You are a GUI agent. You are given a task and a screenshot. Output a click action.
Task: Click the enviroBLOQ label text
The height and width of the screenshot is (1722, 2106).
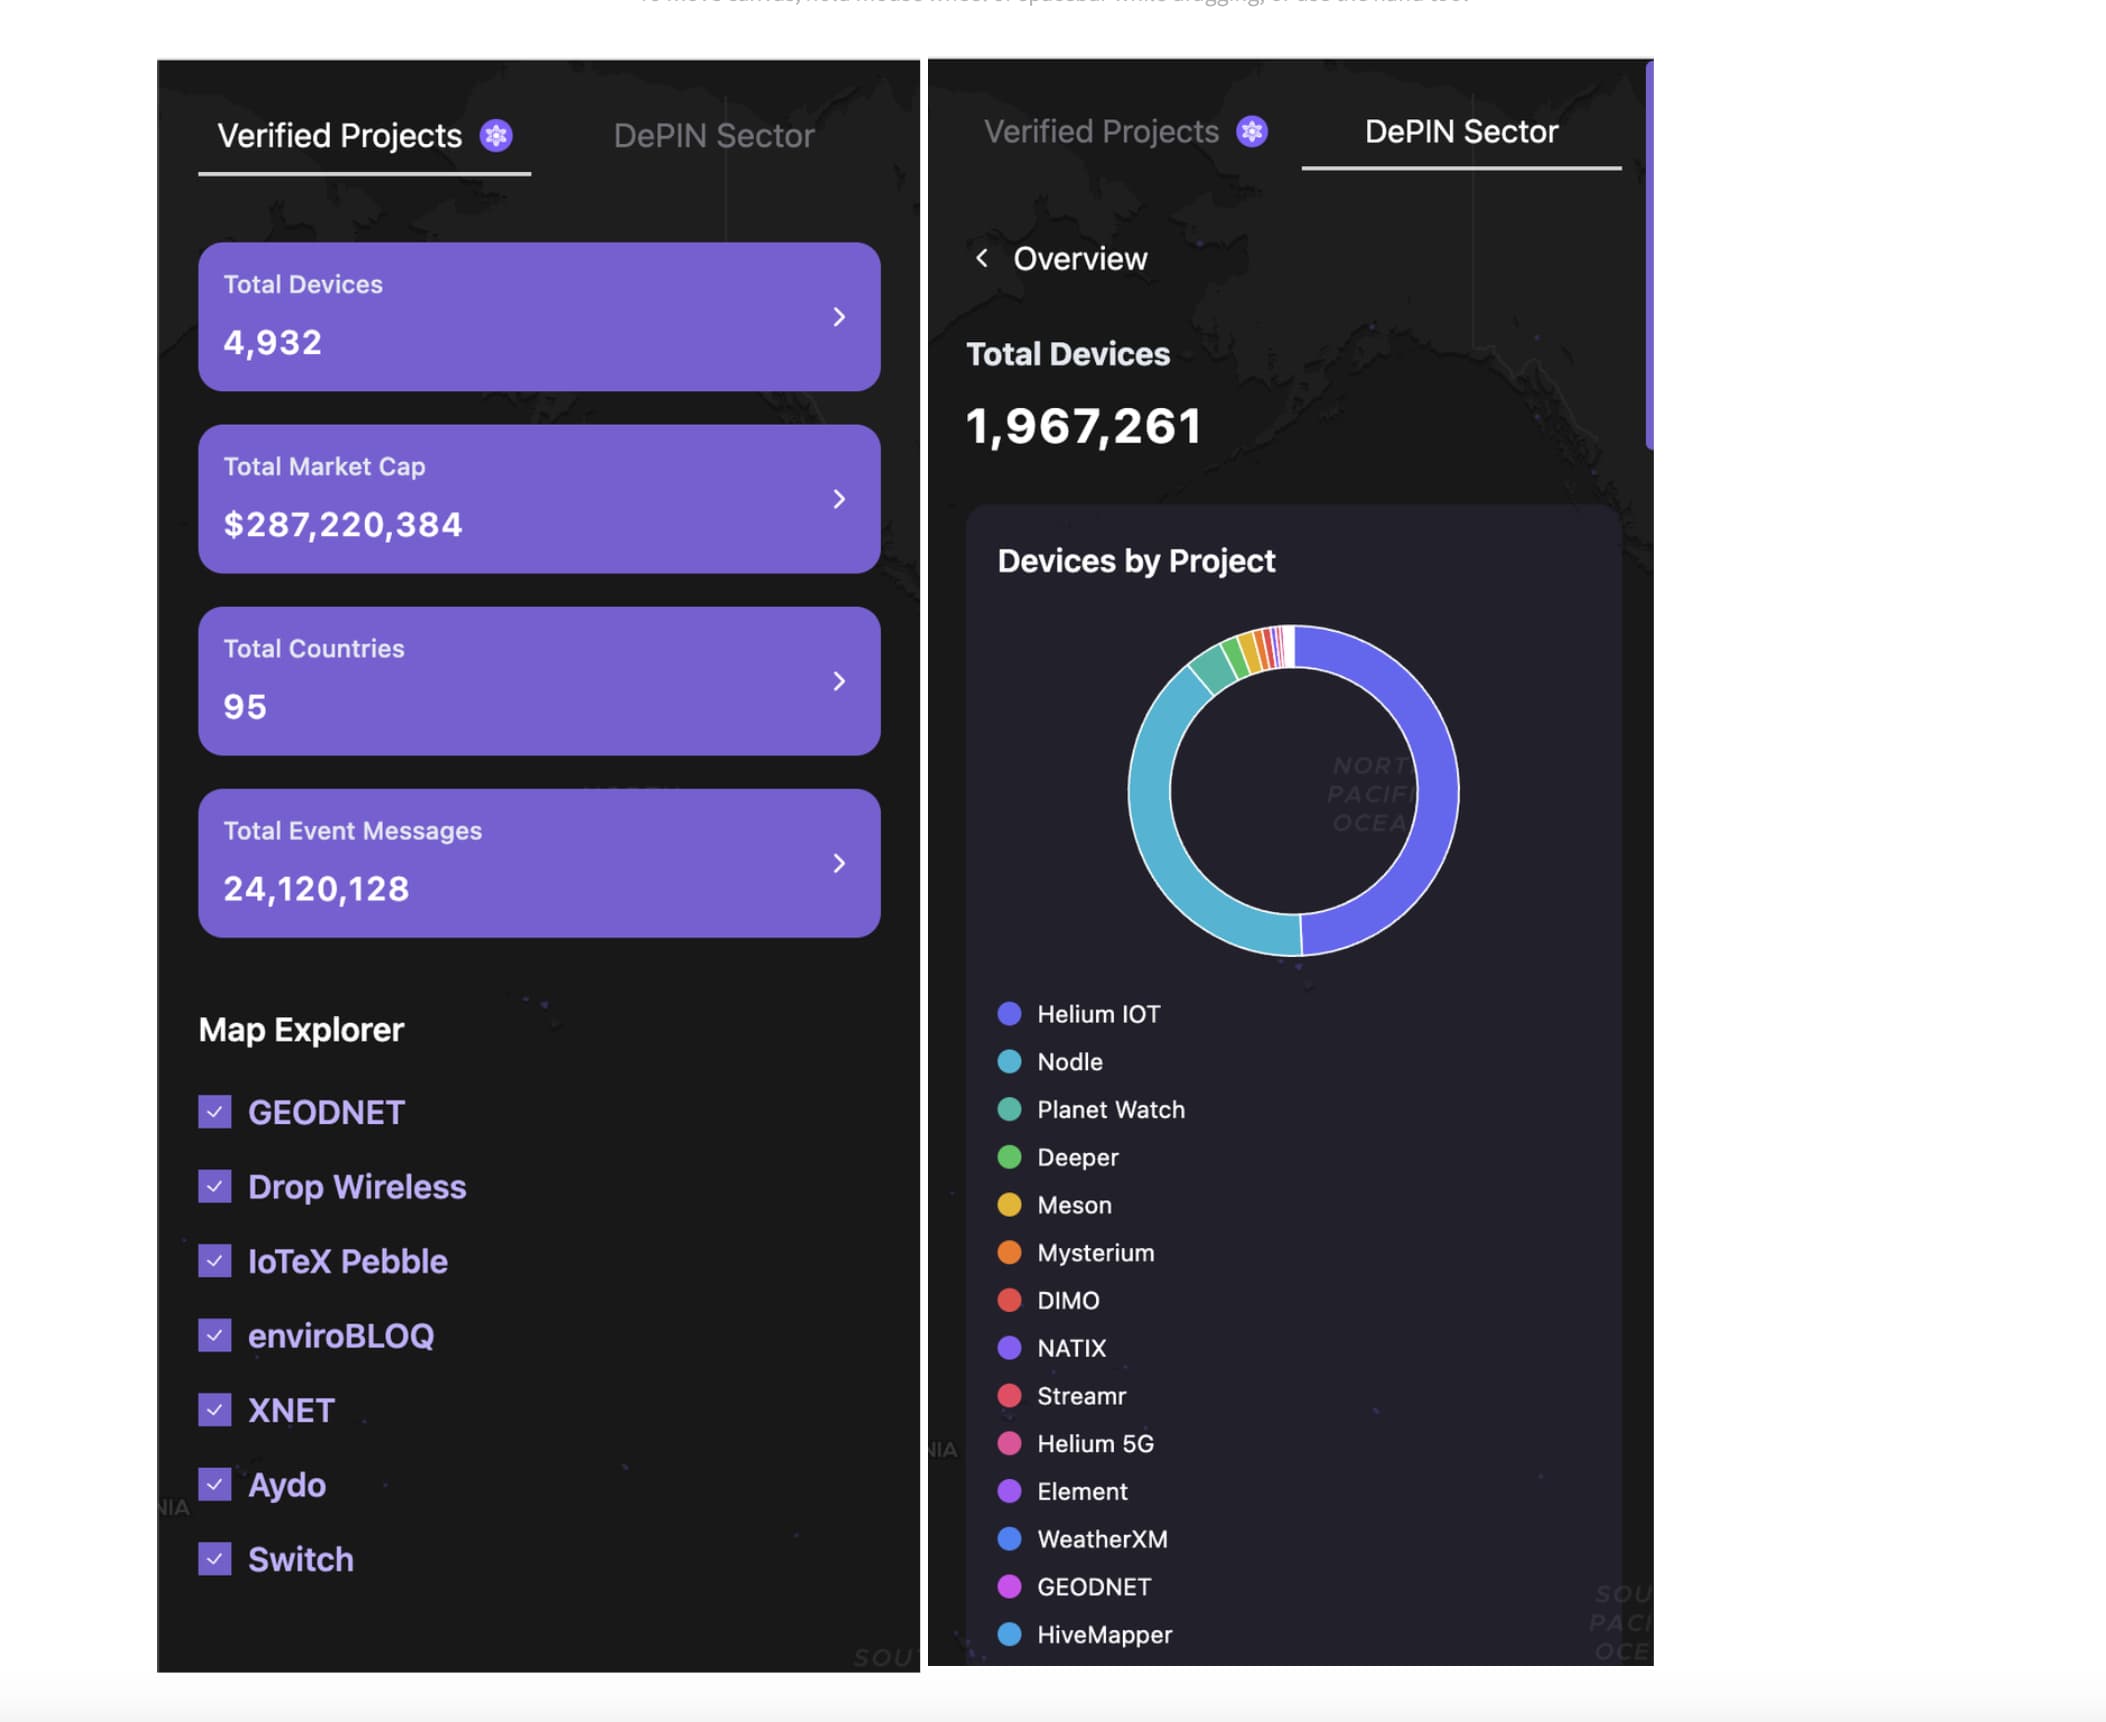tap(340, 1336)
